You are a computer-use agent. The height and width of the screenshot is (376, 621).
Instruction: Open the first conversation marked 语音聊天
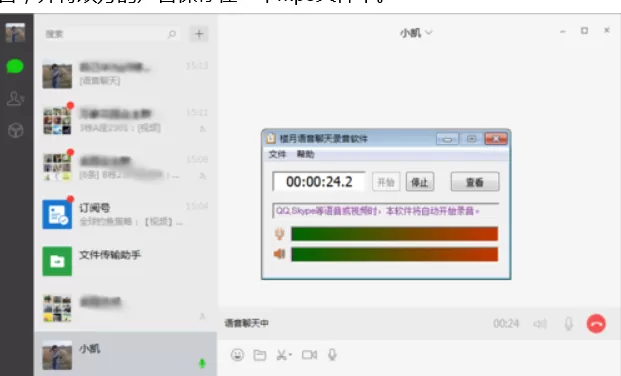coord(126,74)
